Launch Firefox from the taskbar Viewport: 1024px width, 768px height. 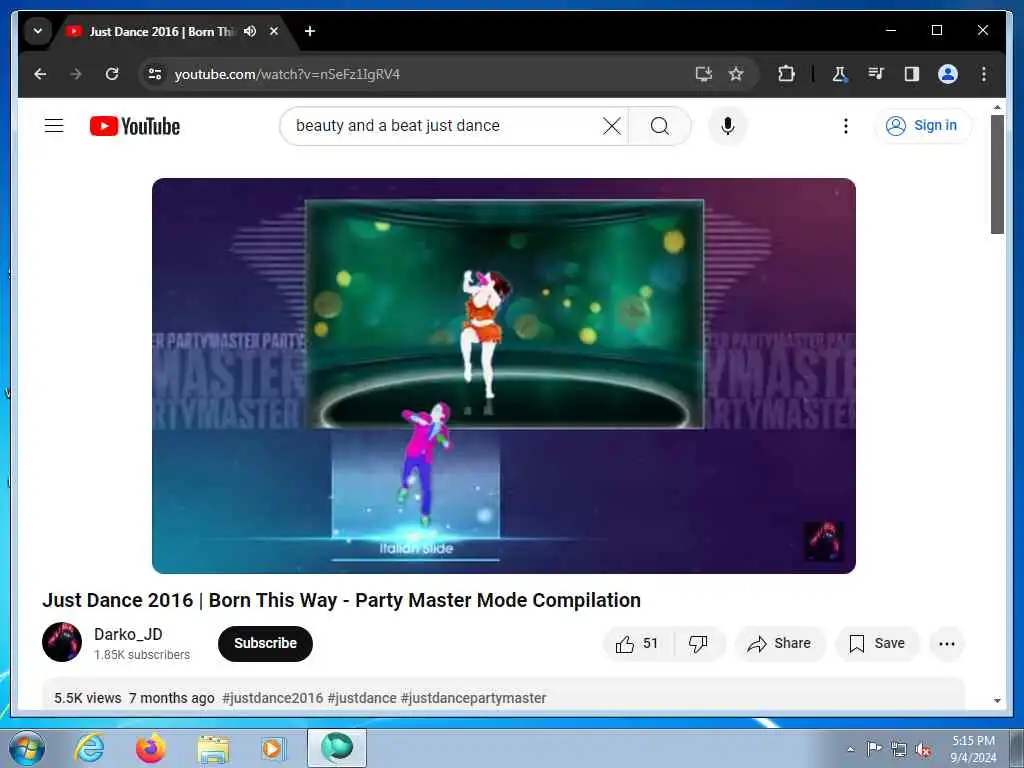(151, 748)
